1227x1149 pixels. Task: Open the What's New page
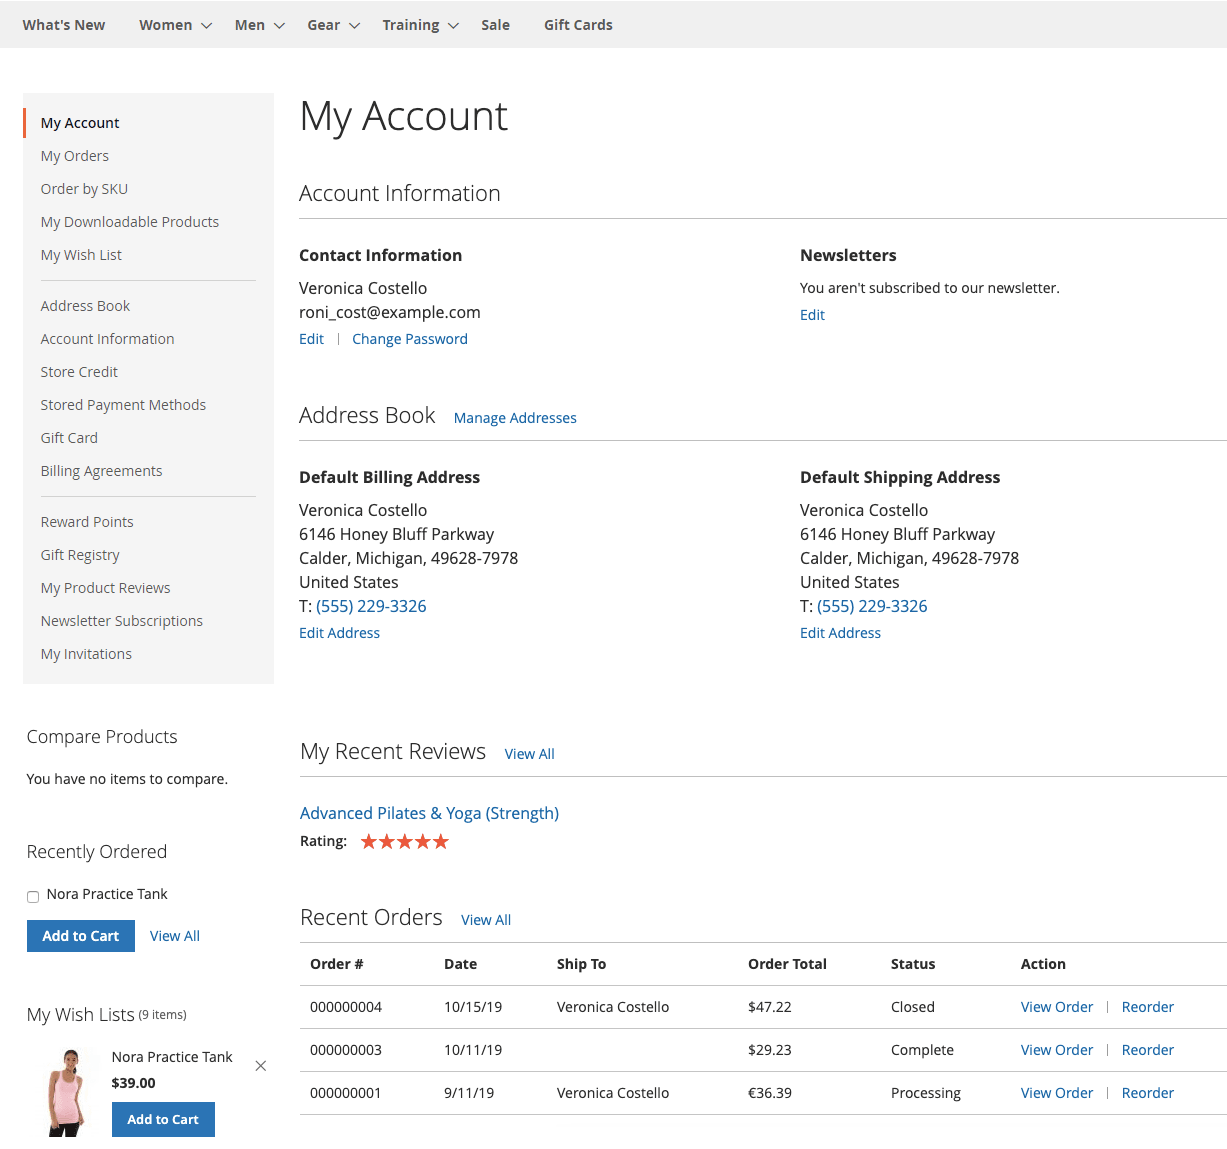64,25
